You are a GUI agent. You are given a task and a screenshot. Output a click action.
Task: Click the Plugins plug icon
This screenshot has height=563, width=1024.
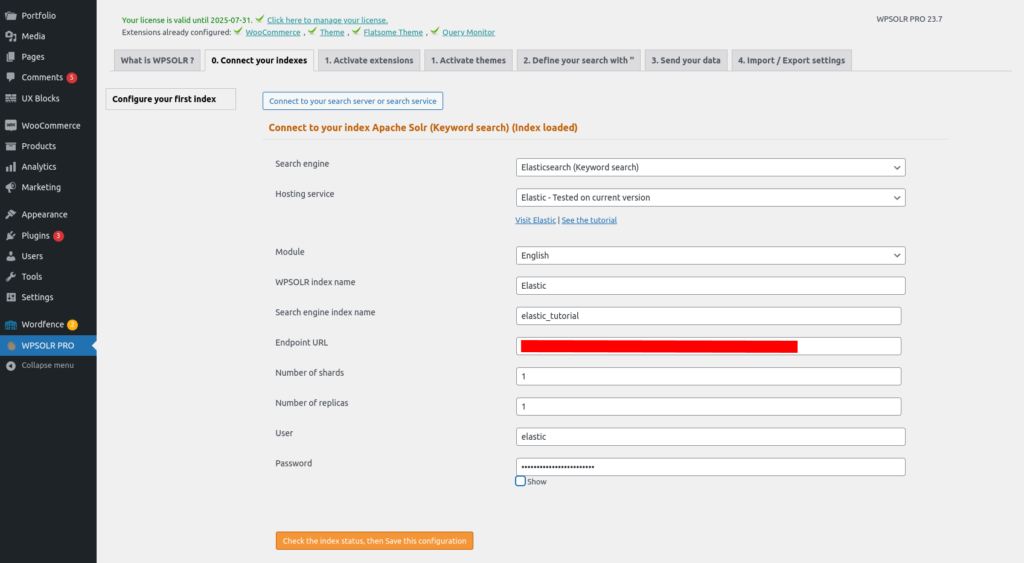click(x=10, y=236)
